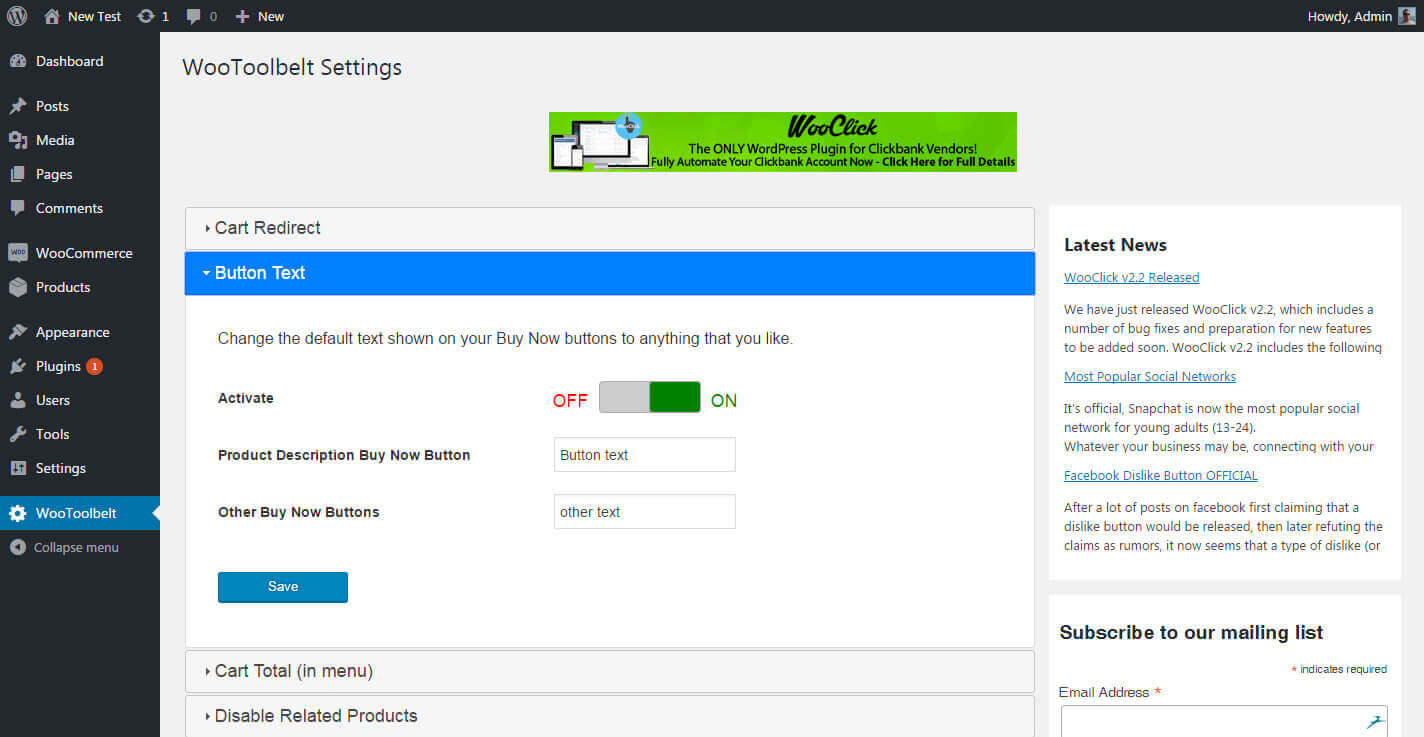The image size is (1424, 737).
Task: Click the Howdy, Admin account text
Action: (1350, 16)
